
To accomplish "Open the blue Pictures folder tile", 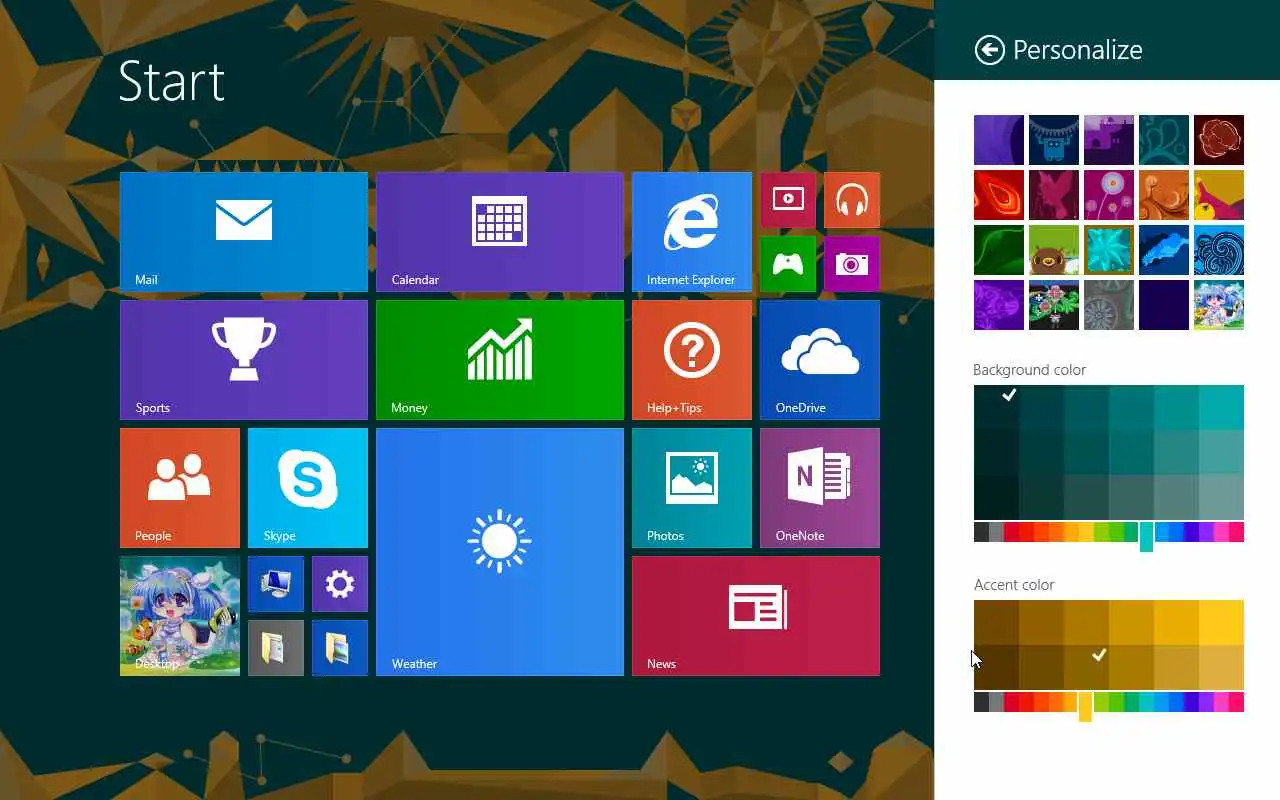I will [x=340, y=648].
